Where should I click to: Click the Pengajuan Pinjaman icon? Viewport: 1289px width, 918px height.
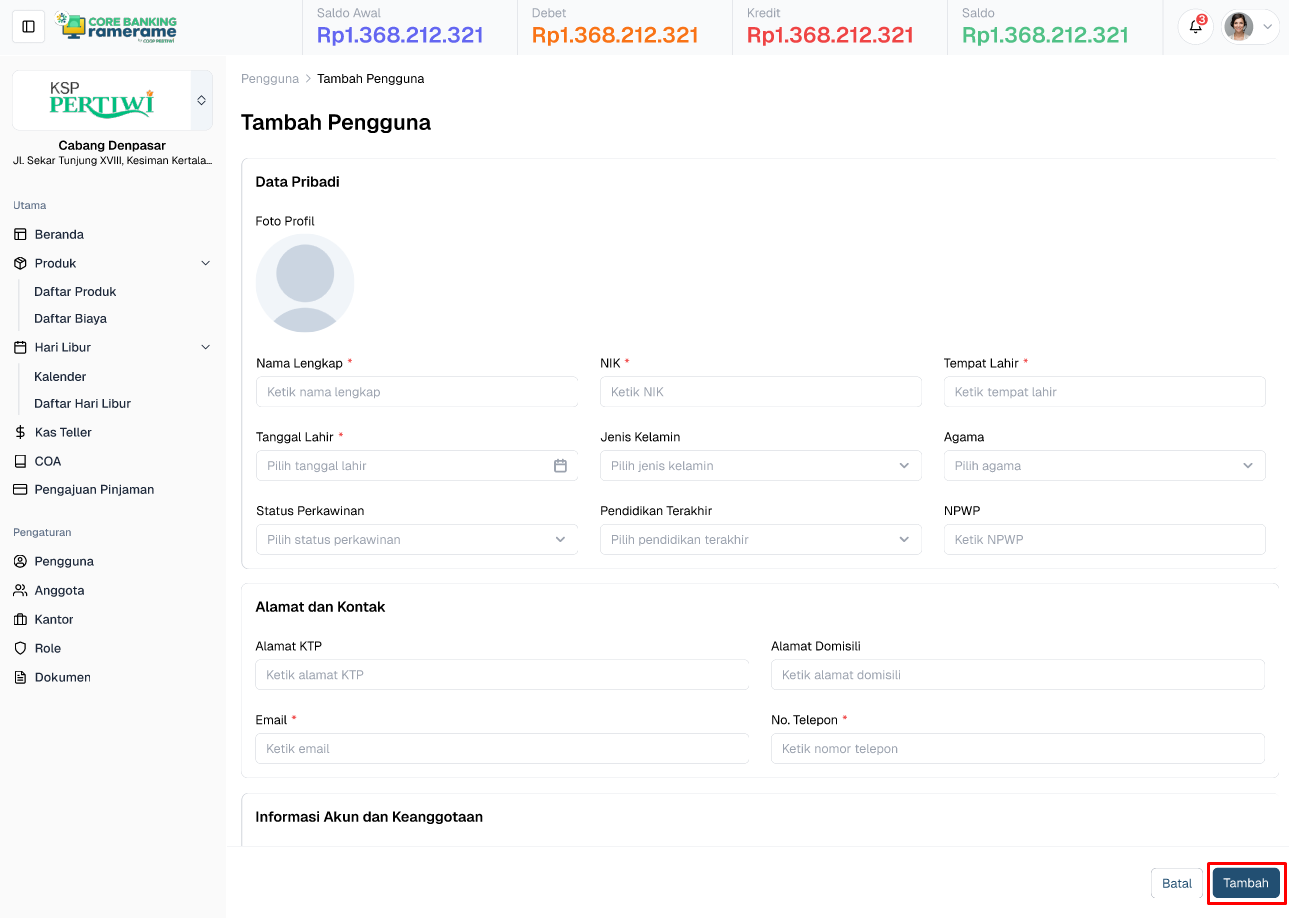[x=20, y=489]
